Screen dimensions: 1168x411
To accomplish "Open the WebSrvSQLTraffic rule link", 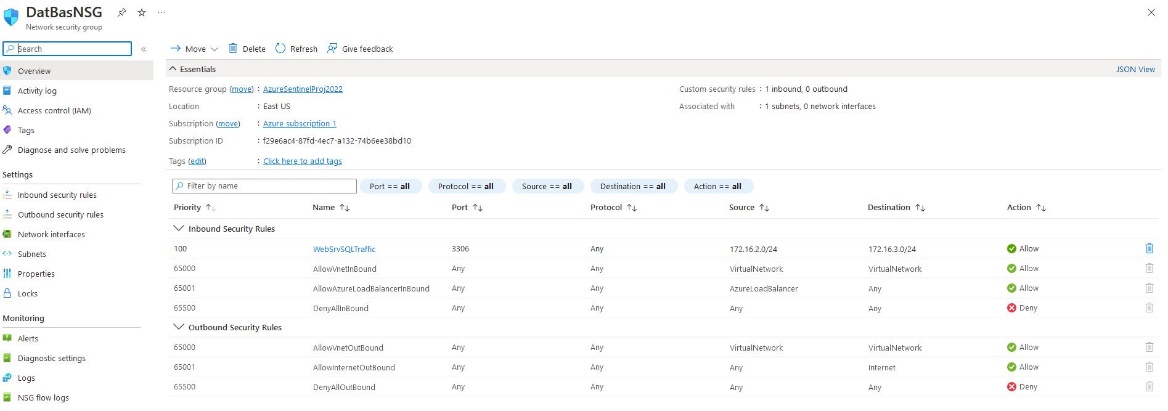I will [x=344, y=248].
